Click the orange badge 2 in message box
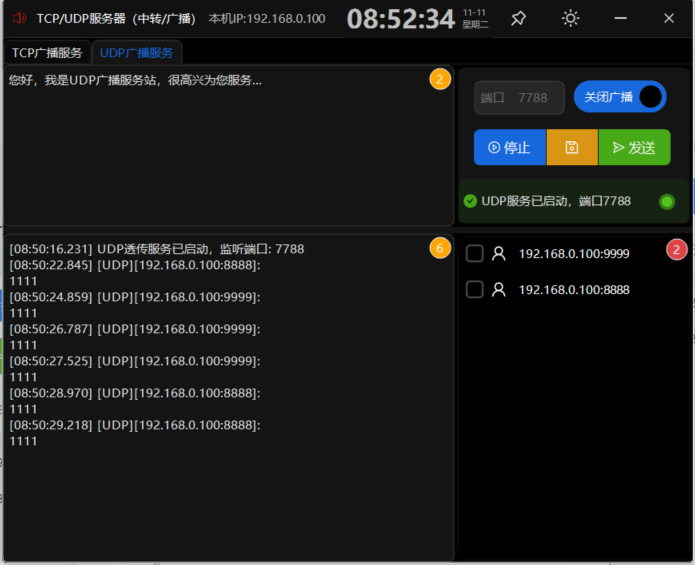 [440, 79]
